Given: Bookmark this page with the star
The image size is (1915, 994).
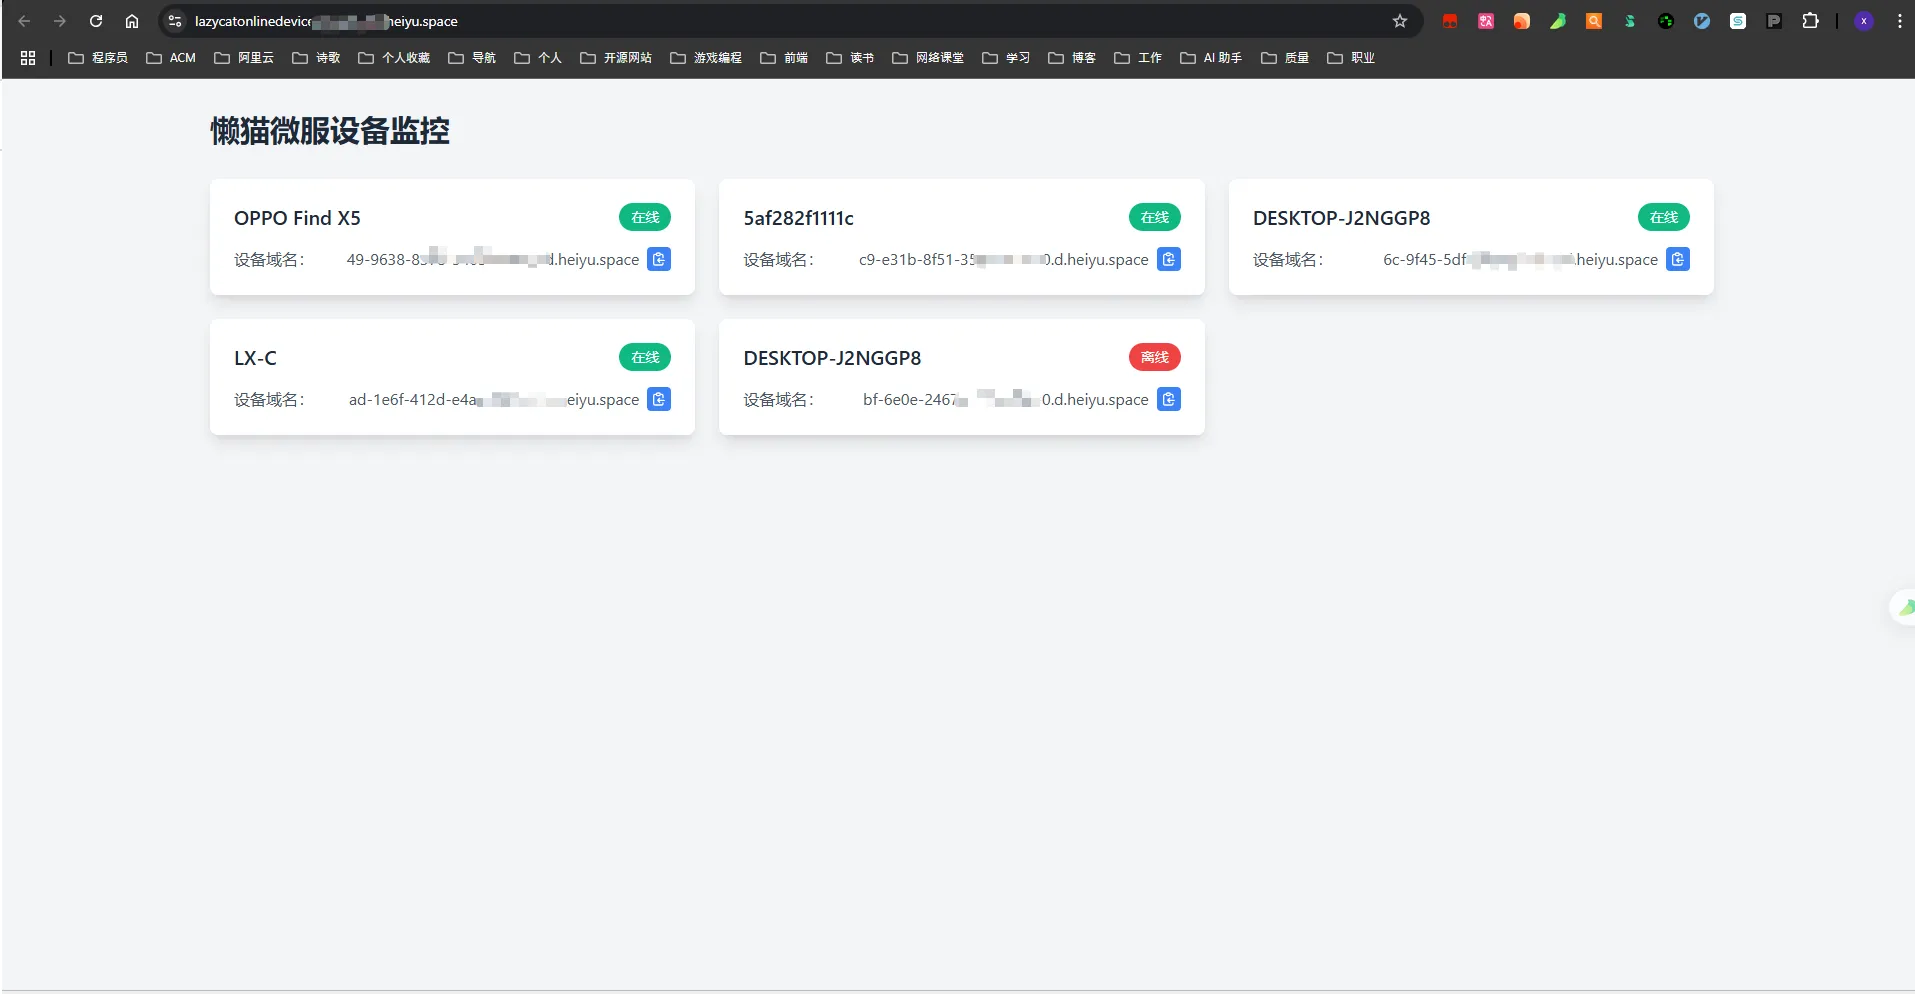Looking at the screenshot, I should (1400, 21).
